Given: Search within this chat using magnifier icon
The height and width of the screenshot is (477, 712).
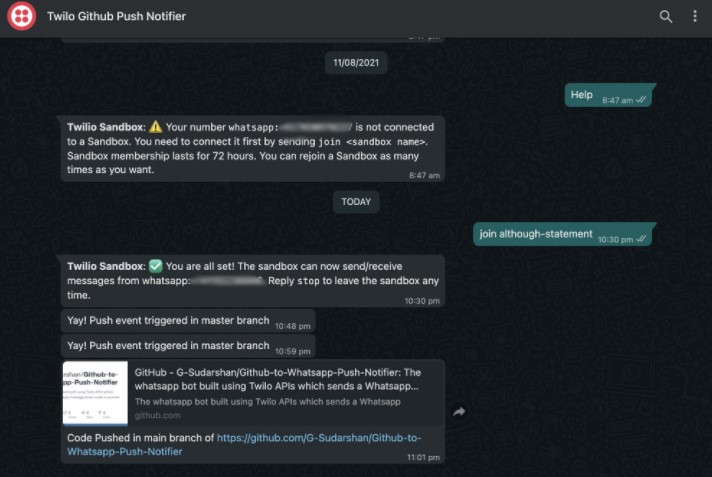Looking at the screenshot, I should (x=666, y=16).
